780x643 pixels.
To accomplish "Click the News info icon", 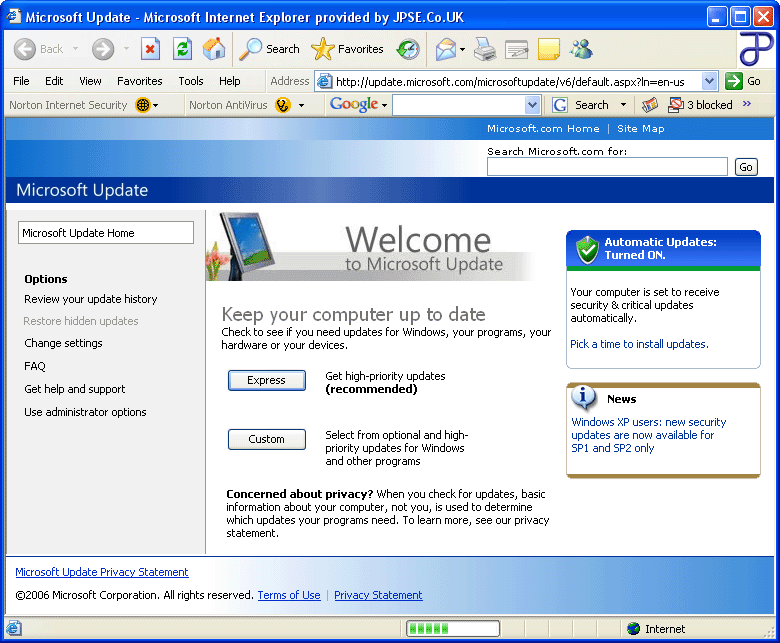I will 584,397.
